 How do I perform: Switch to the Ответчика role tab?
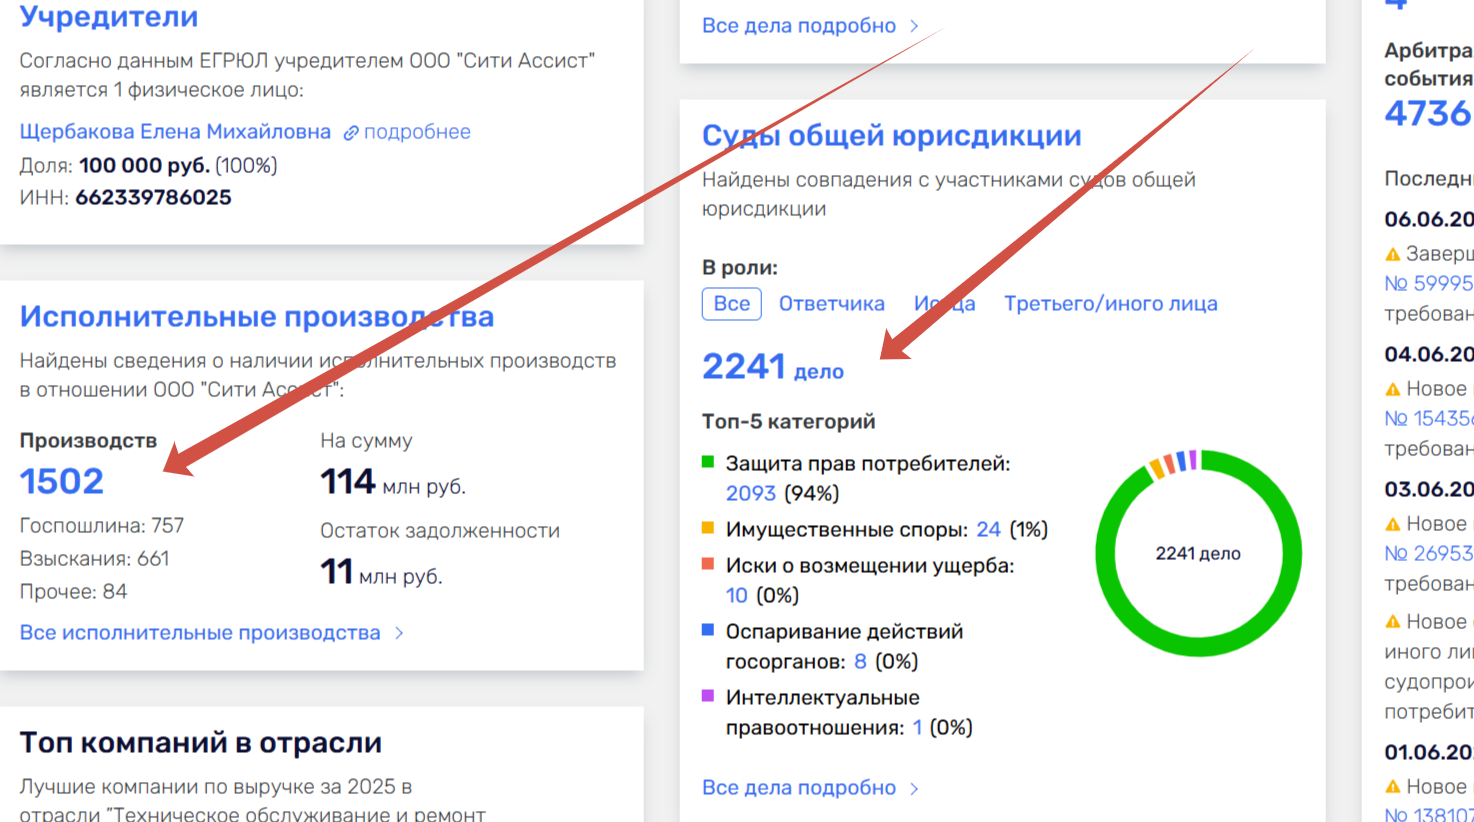point(831,304)
